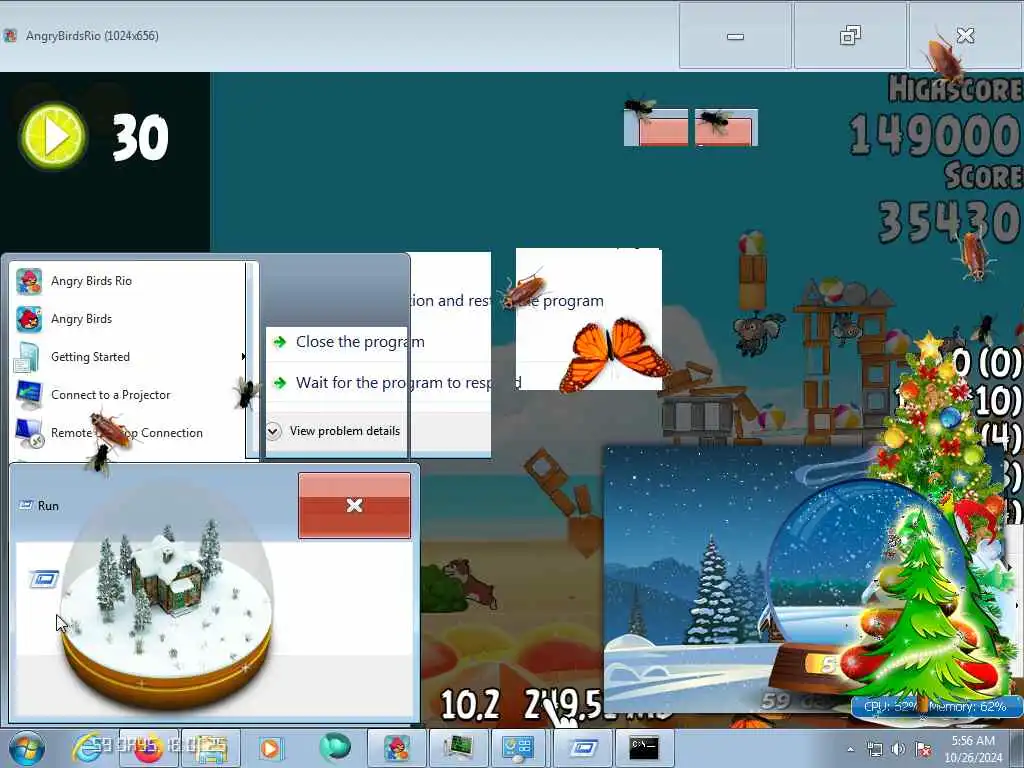
Task: Open Windows Media Player from taskbar
Action: pos(270,748)
